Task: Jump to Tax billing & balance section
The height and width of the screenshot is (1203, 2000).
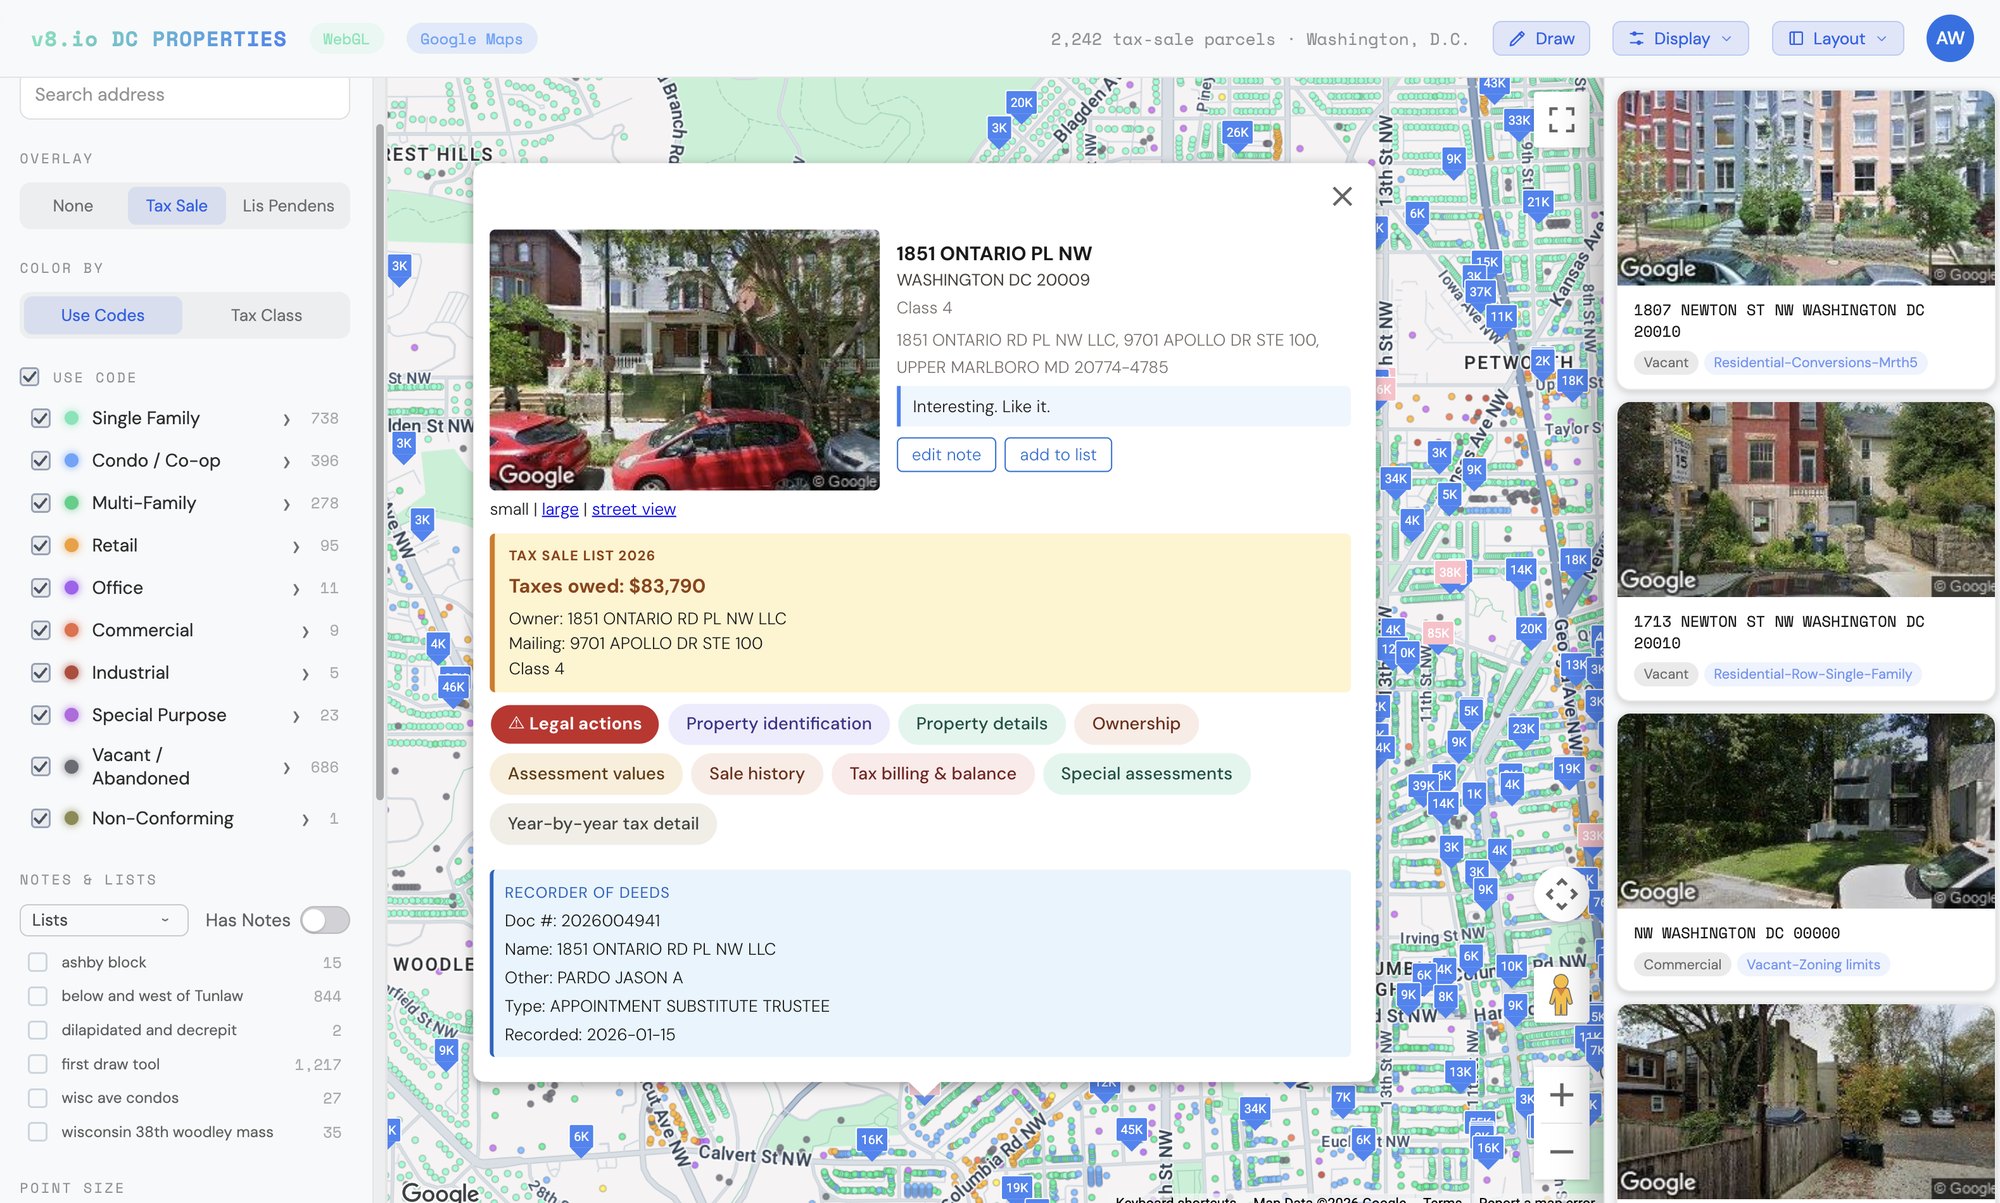Action: point(933,774)
